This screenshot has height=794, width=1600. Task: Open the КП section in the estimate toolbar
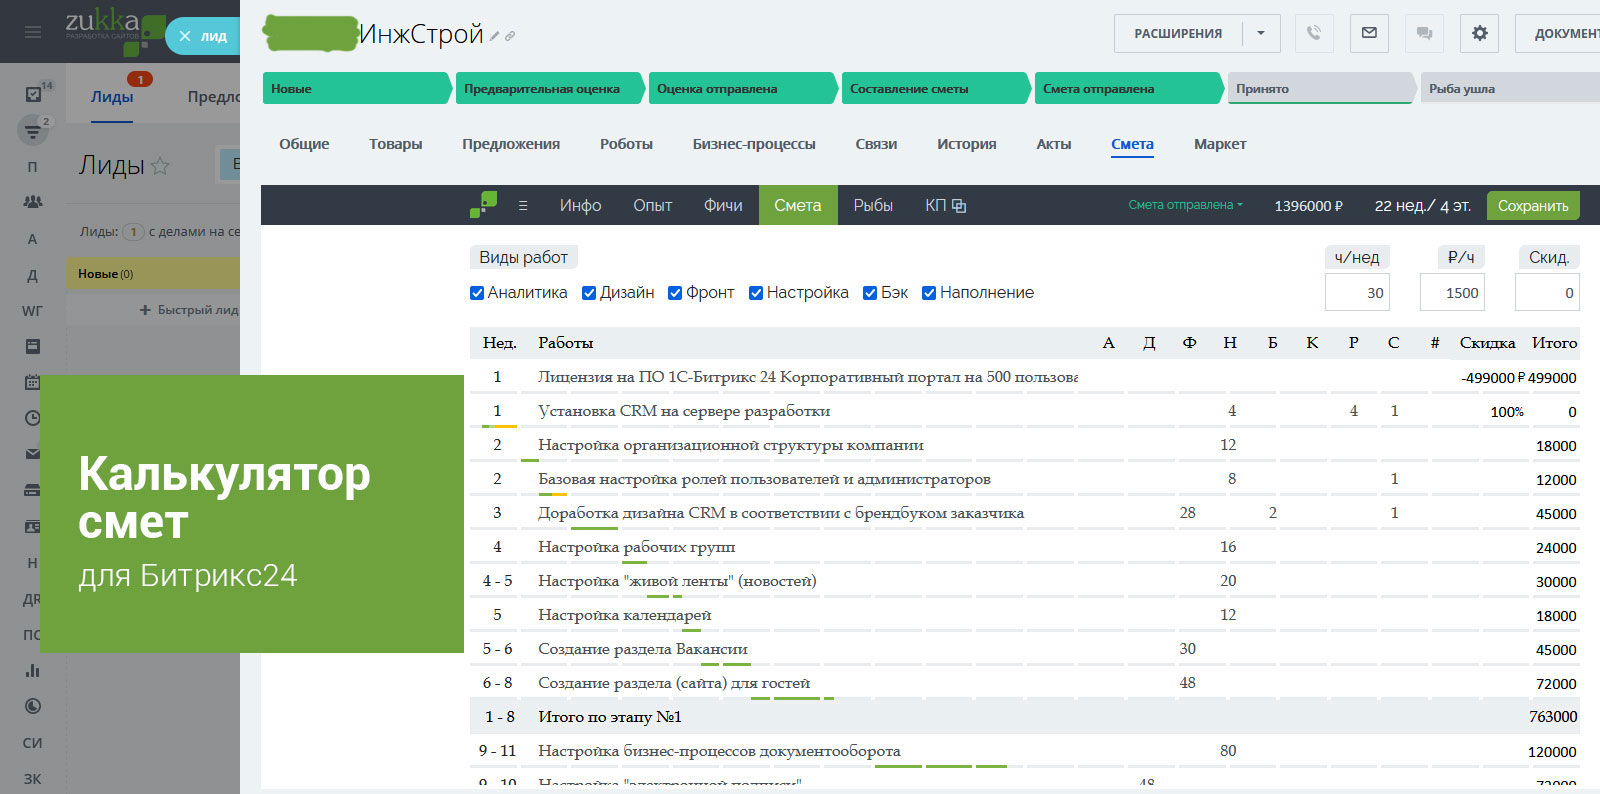click(x=935, y=205)
